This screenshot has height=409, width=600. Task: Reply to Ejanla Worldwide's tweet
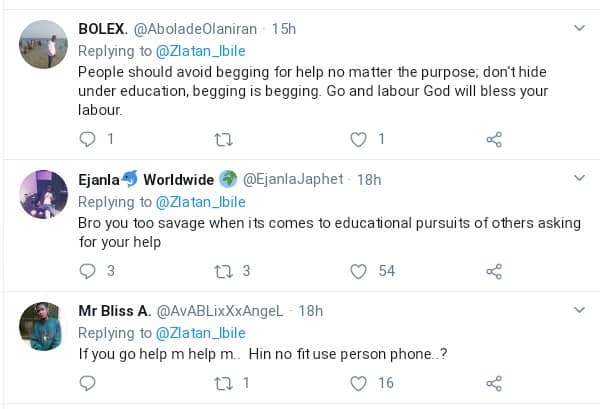[87, 271]
